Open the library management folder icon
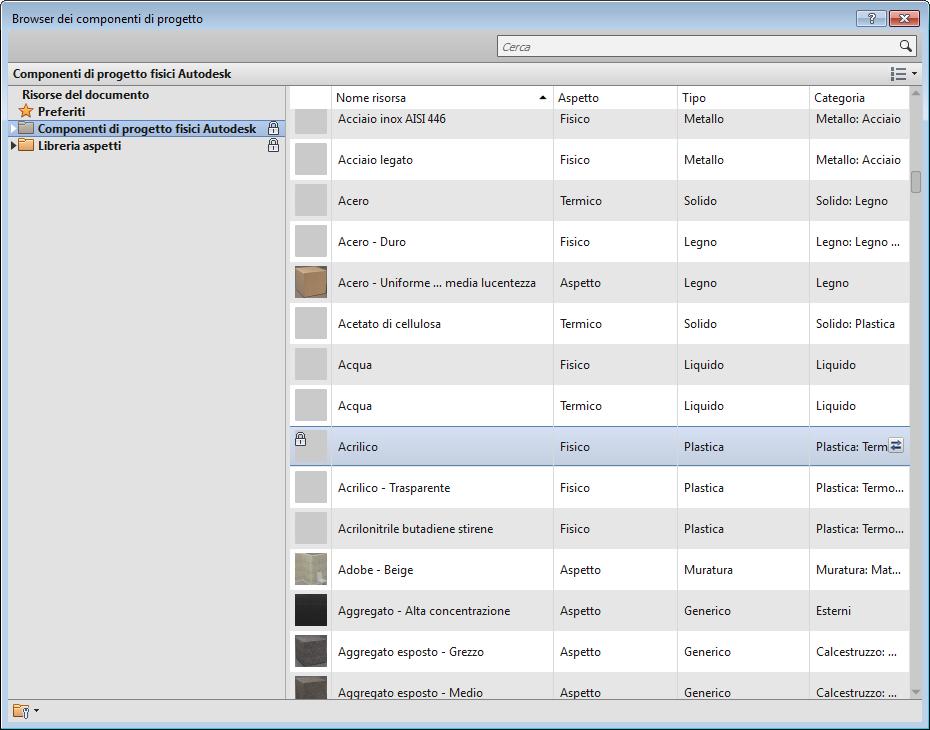The width and height of the screenshot is (930, 730). click(x=21, y=710)
